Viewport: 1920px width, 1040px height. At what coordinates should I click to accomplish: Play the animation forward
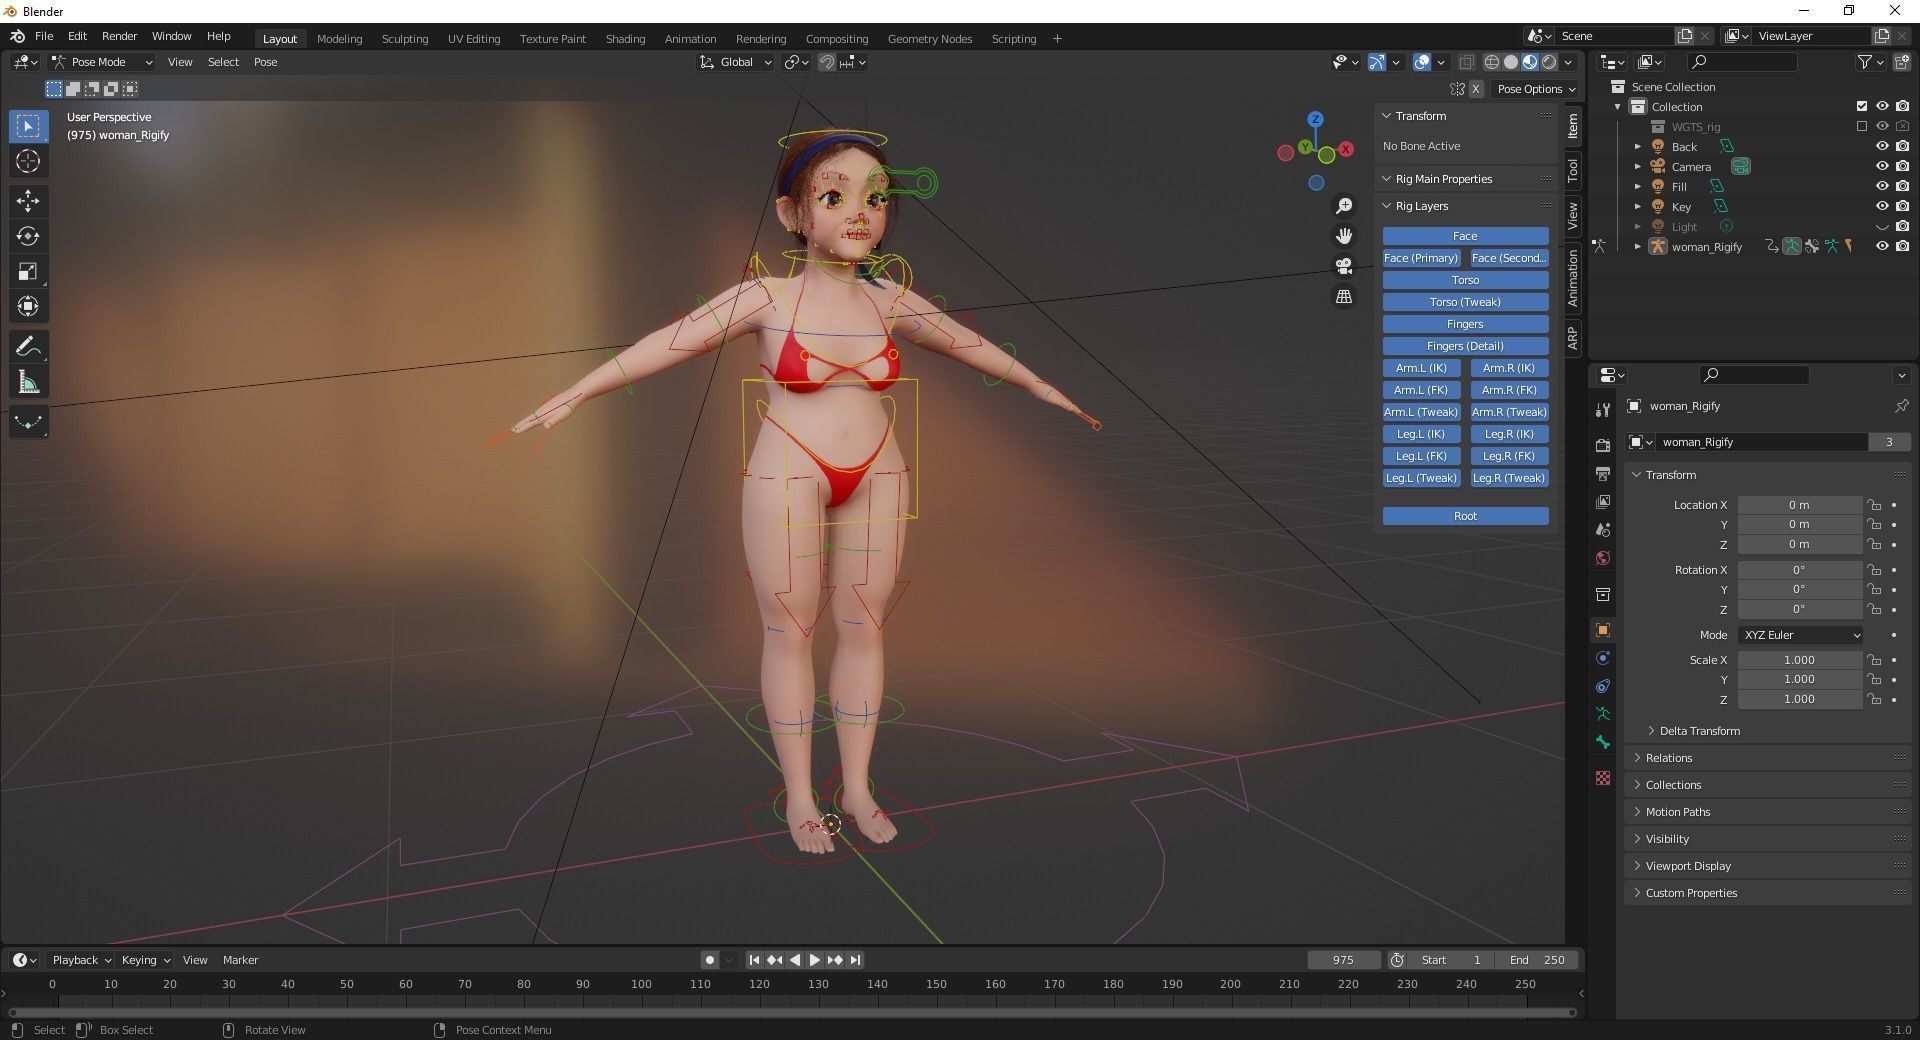815,960
